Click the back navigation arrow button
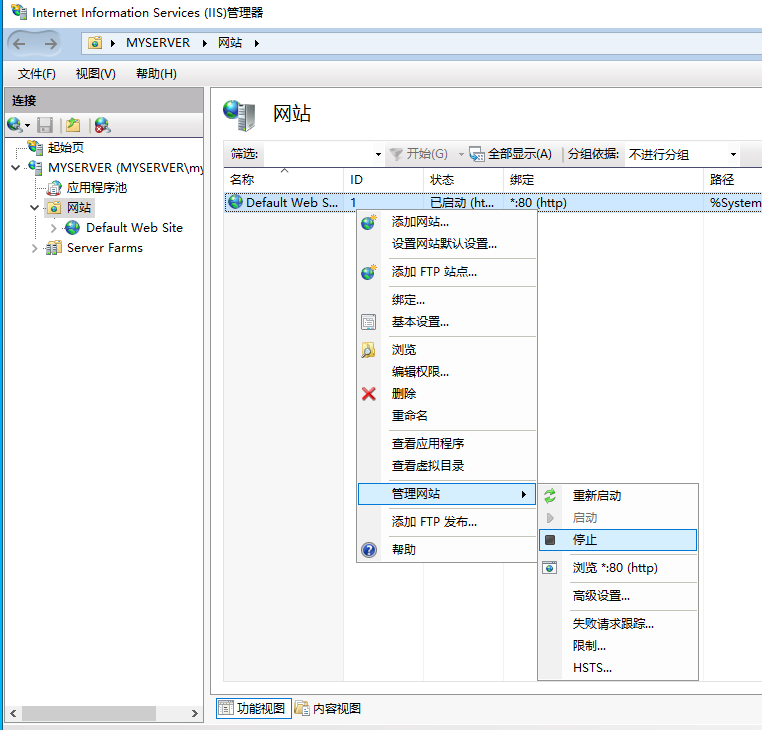 pyautogui.click(x=20, y=43)
